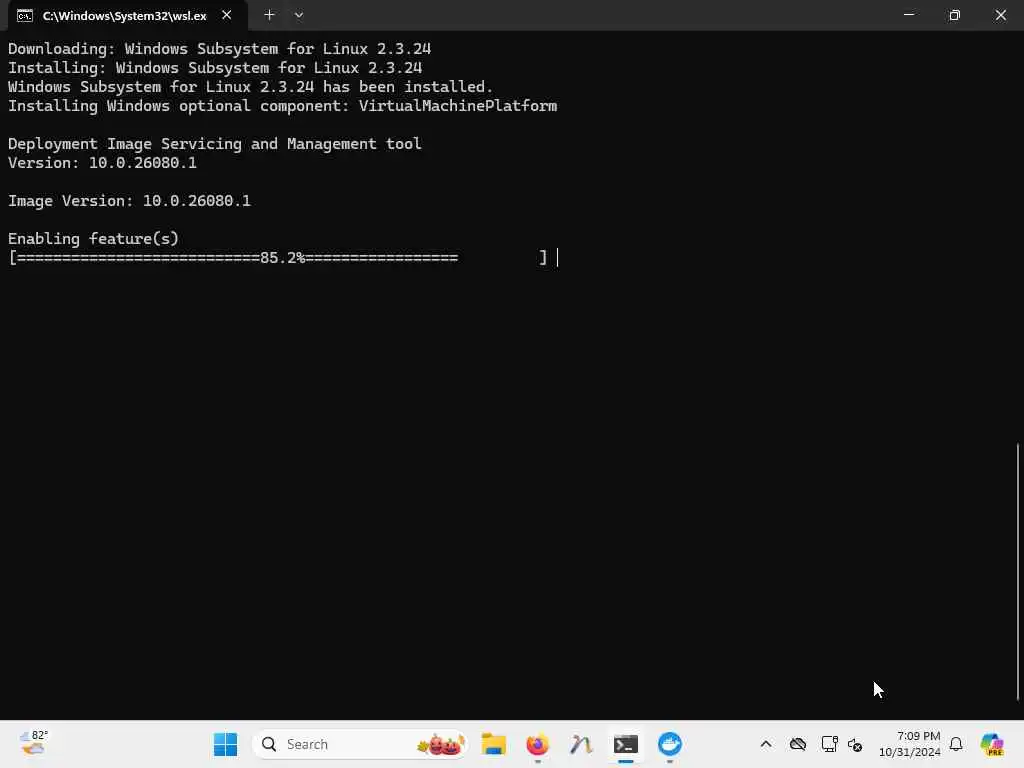The width and height of the screenshot is (1024, 768).
Task: Close the wsl.exe terminal tab
Action: [227, 15]
